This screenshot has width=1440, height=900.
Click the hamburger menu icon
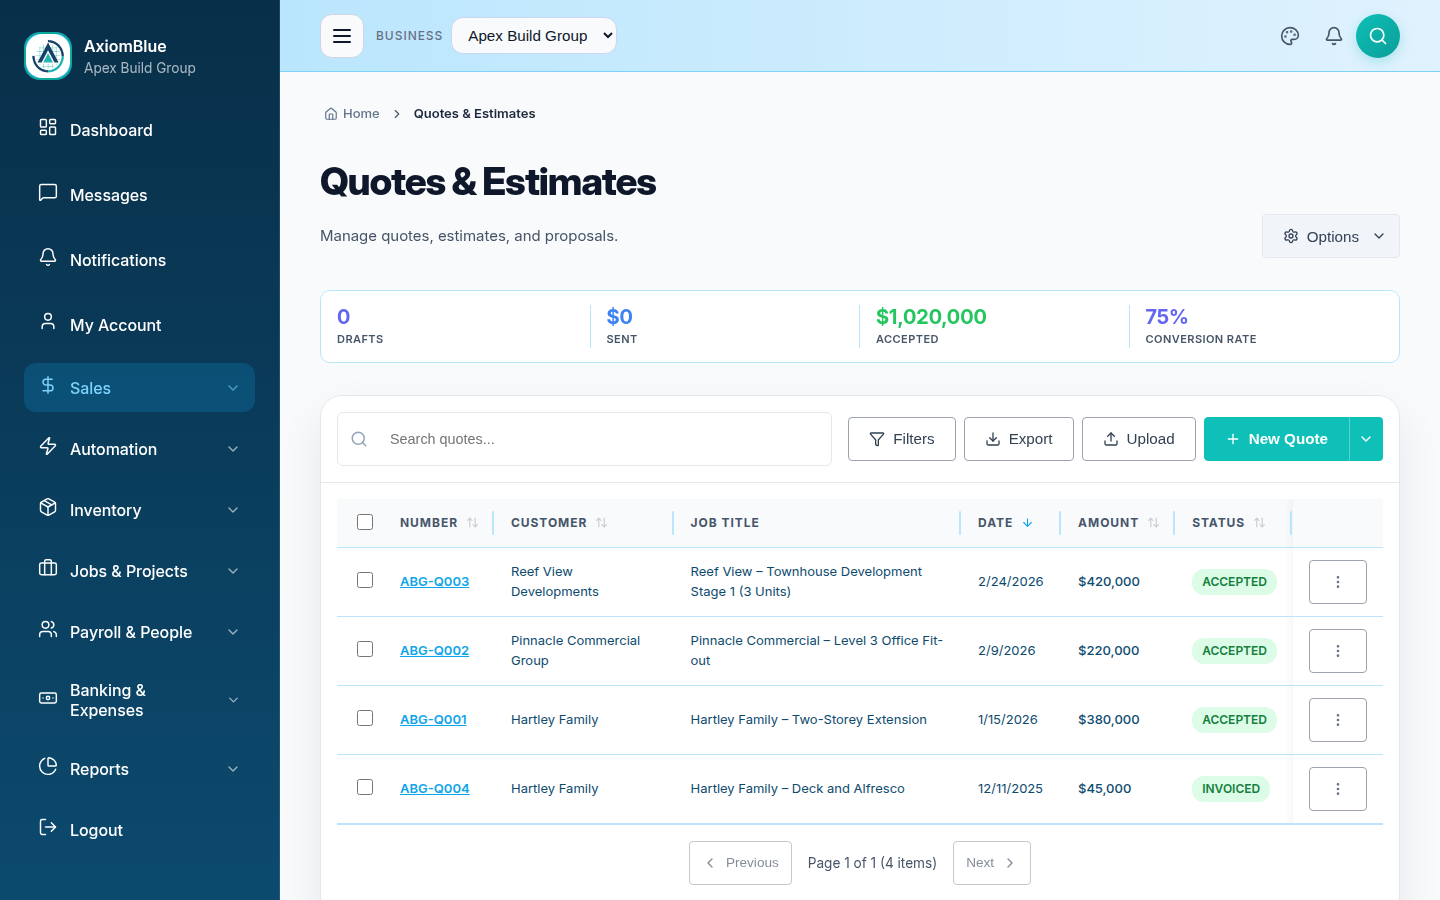341,36
